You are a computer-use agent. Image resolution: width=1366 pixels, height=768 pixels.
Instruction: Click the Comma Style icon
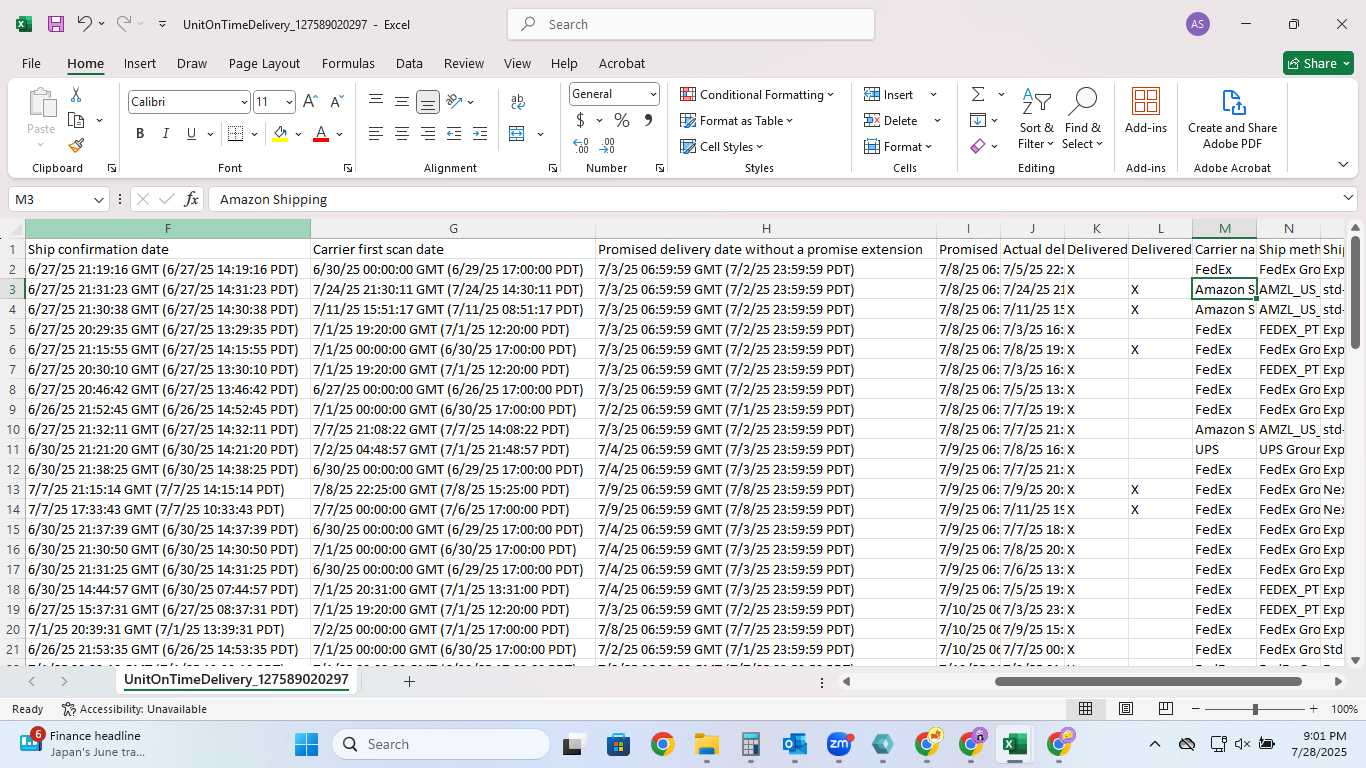tap(648, 120)
